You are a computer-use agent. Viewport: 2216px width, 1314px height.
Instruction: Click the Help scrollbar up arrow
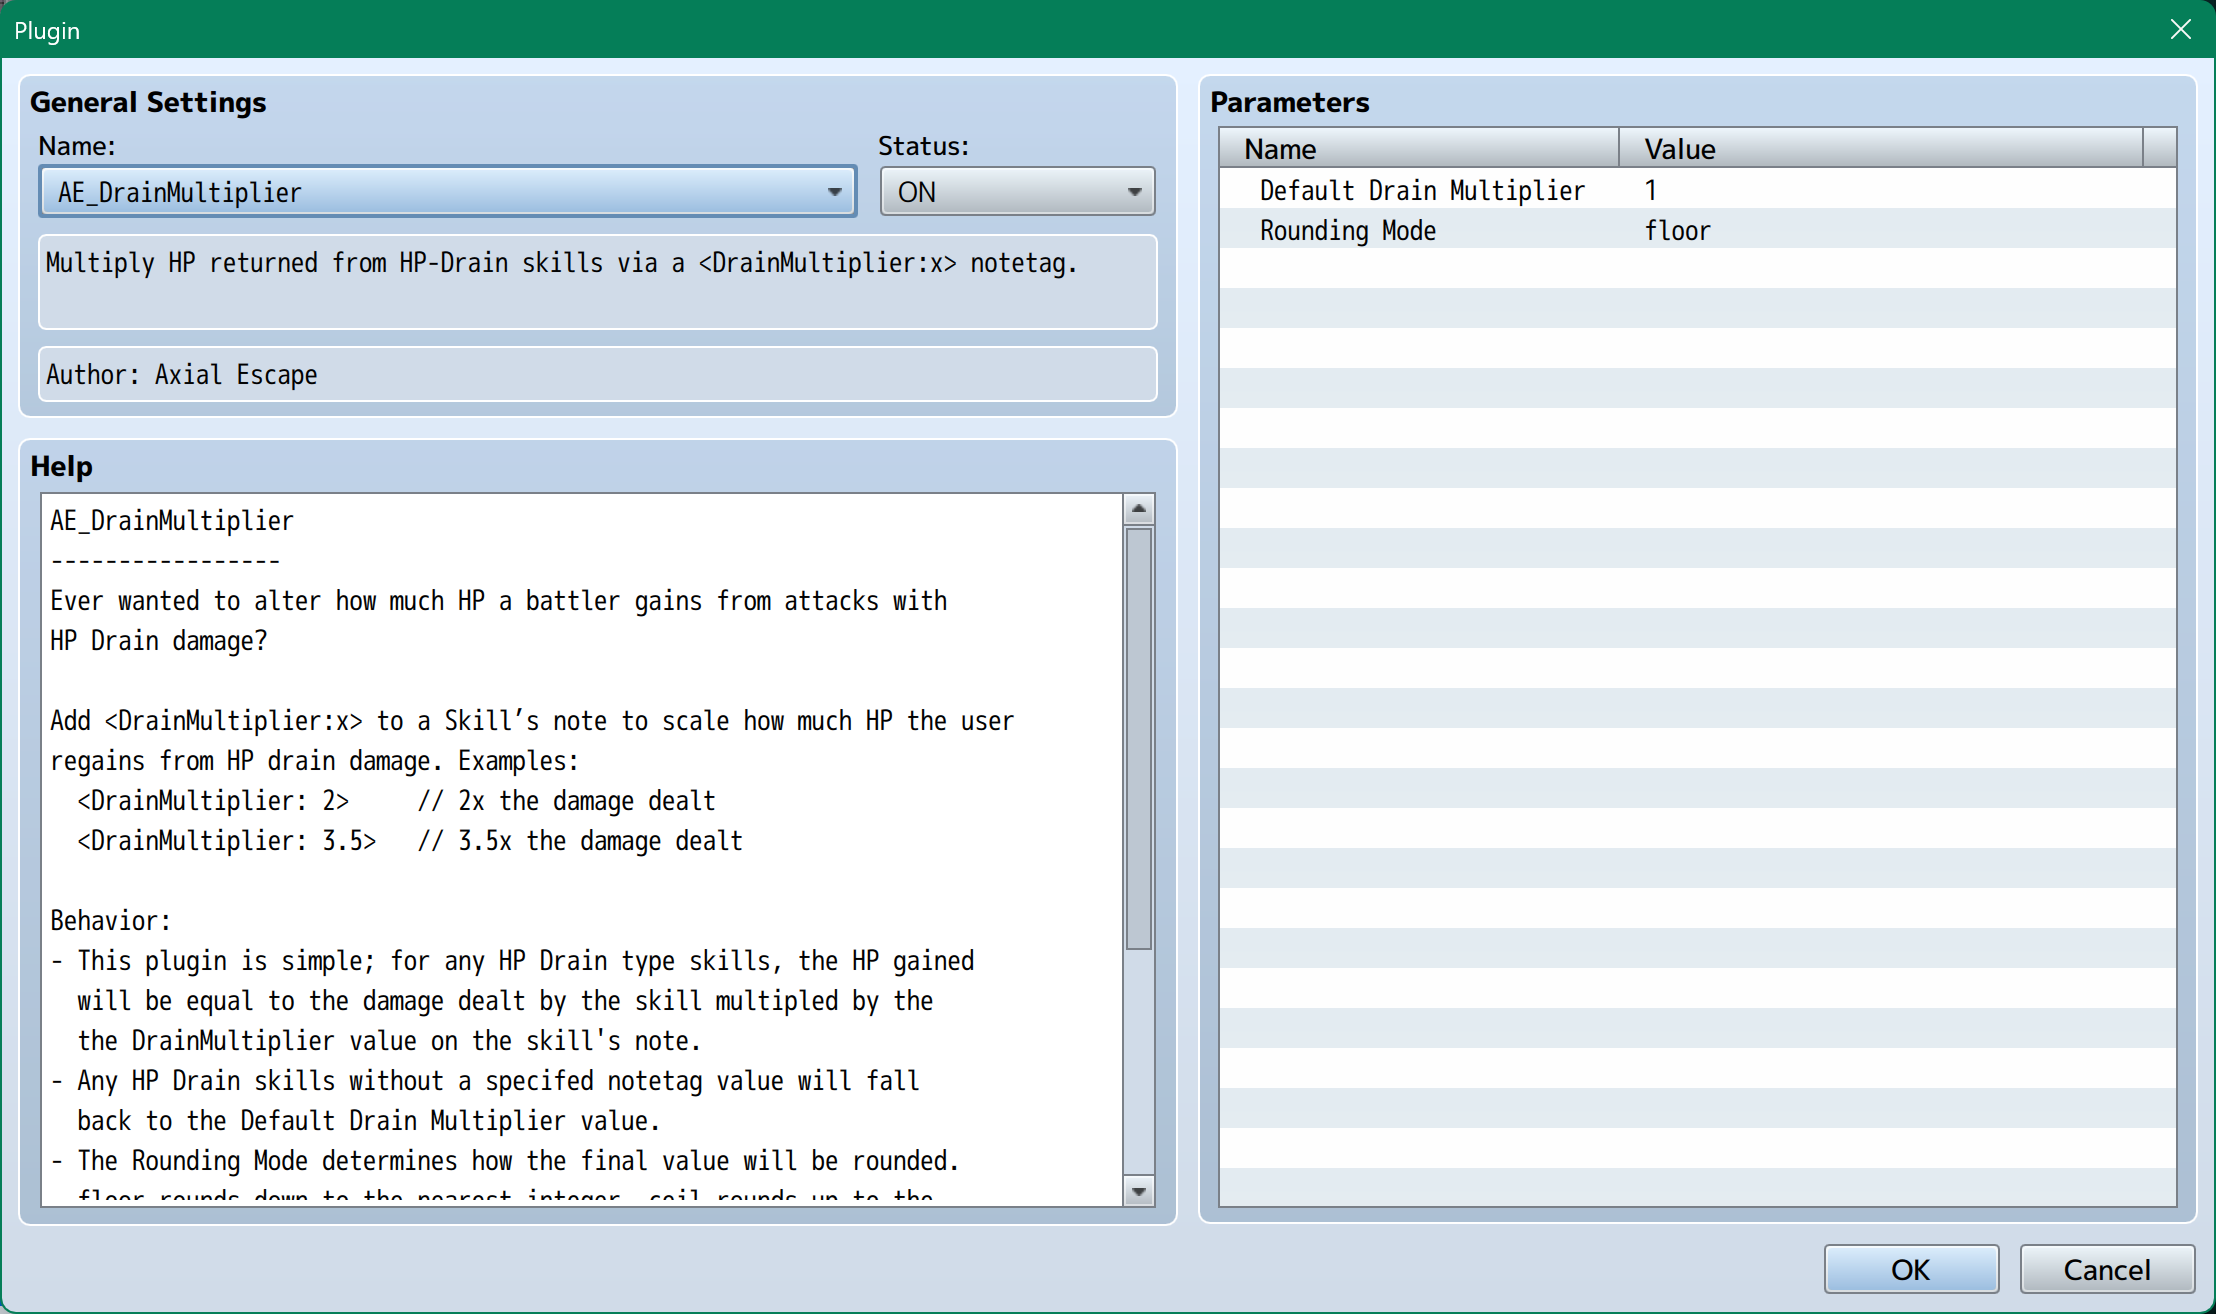(1139, 509)
